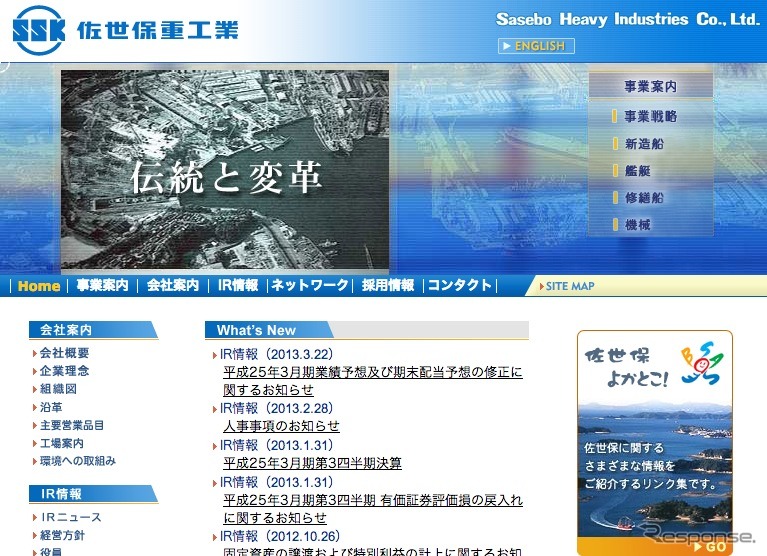Screen dimensions: 767x556
Task: Open the 平成25年3月期第3四半期決算 news link
Action: (x=312, y=463)
